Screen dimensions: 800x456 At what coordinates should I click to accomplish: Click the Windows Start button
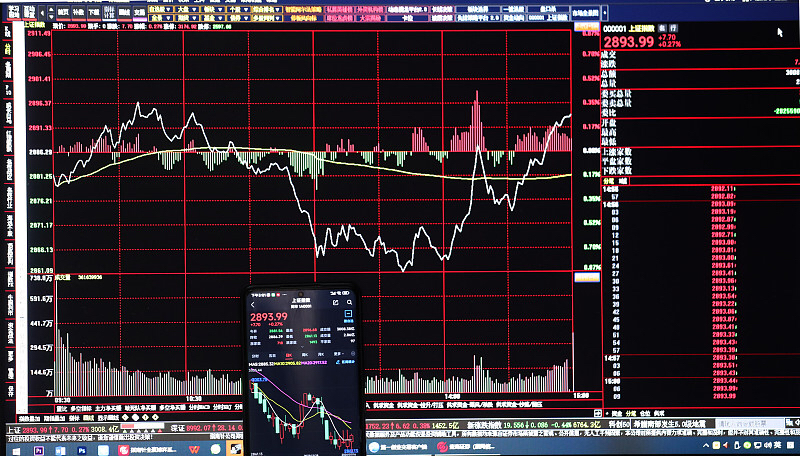click(15, 451)
